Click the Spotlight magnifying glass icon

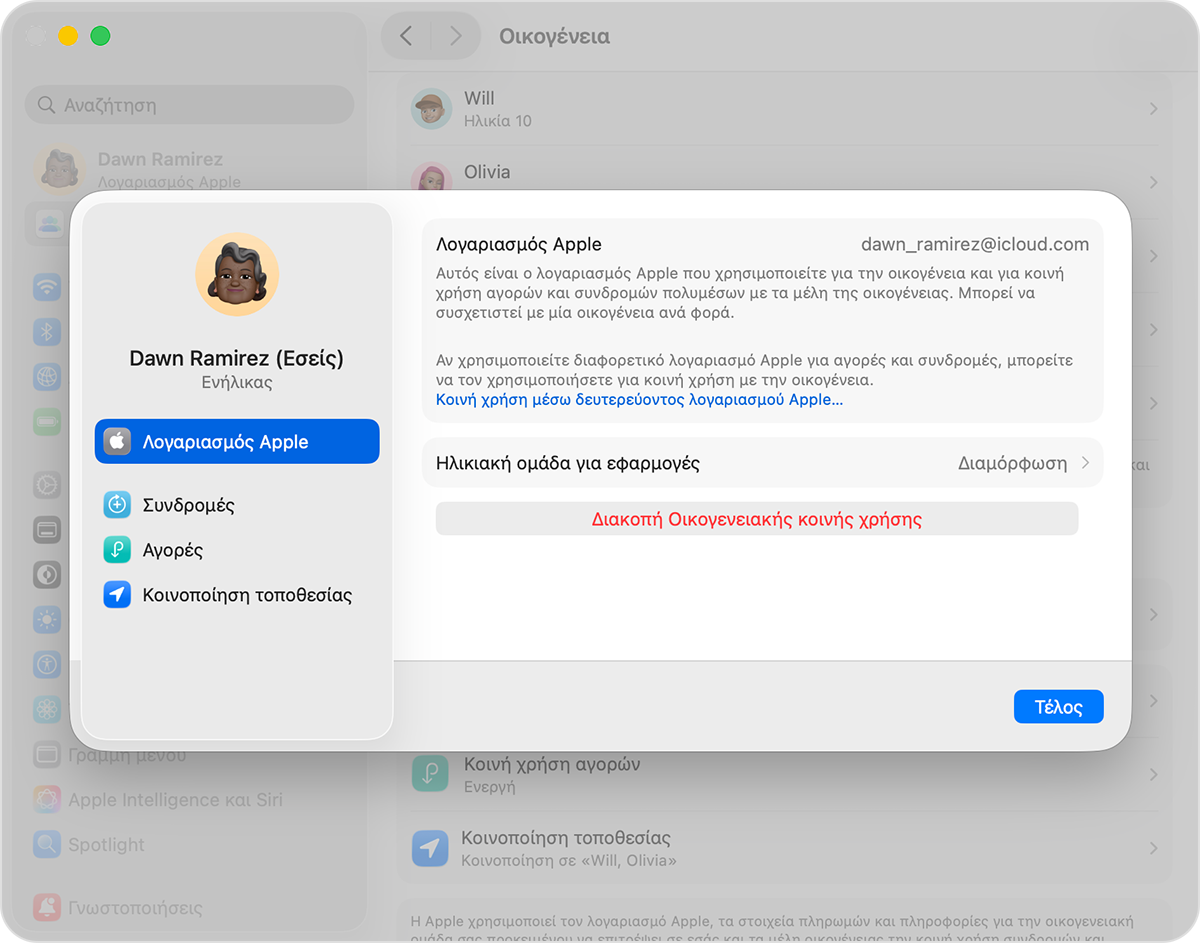(x=47, y=844)
